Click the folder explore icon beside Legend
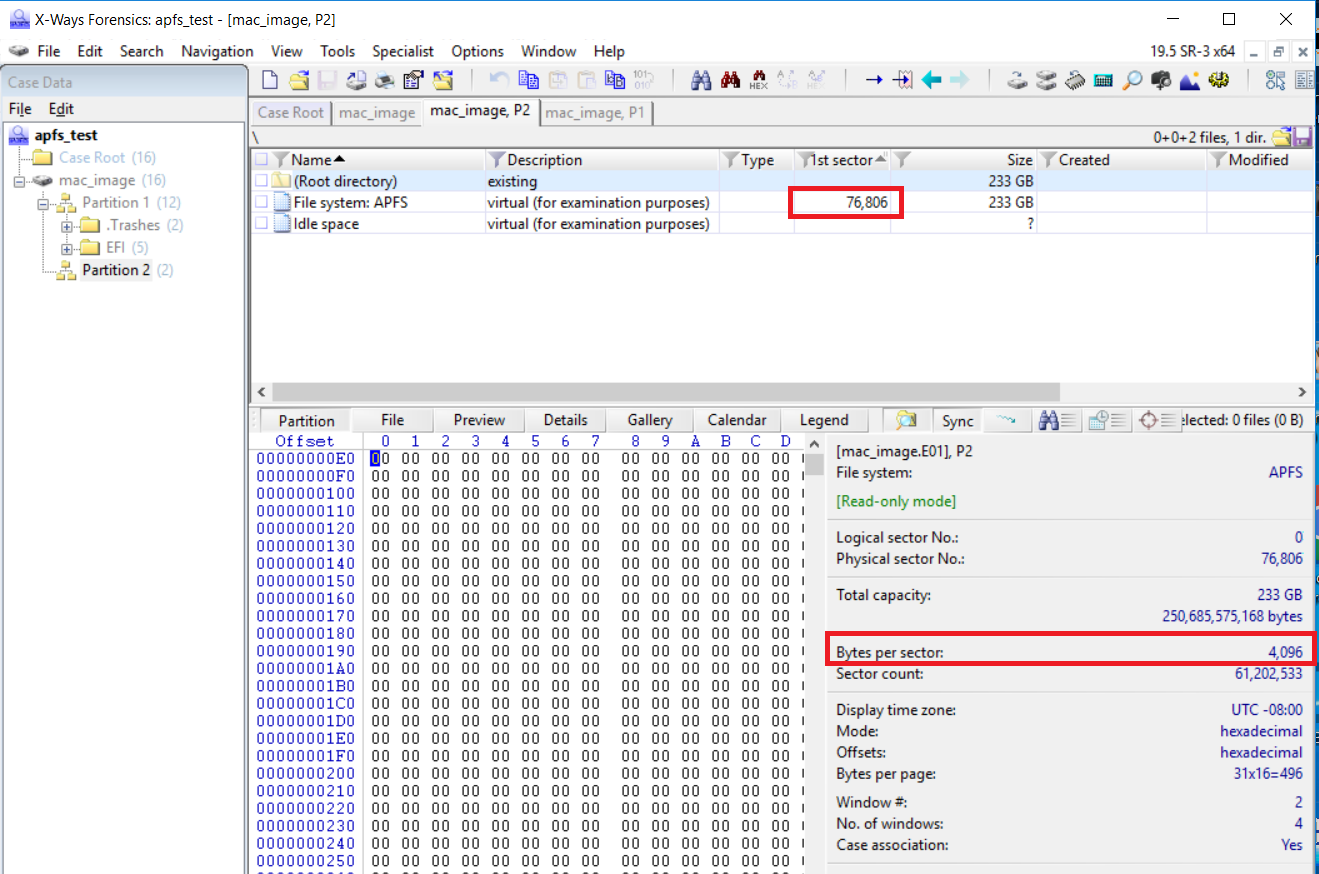The width and height of the screenshot is (1319, 874). 906,421
